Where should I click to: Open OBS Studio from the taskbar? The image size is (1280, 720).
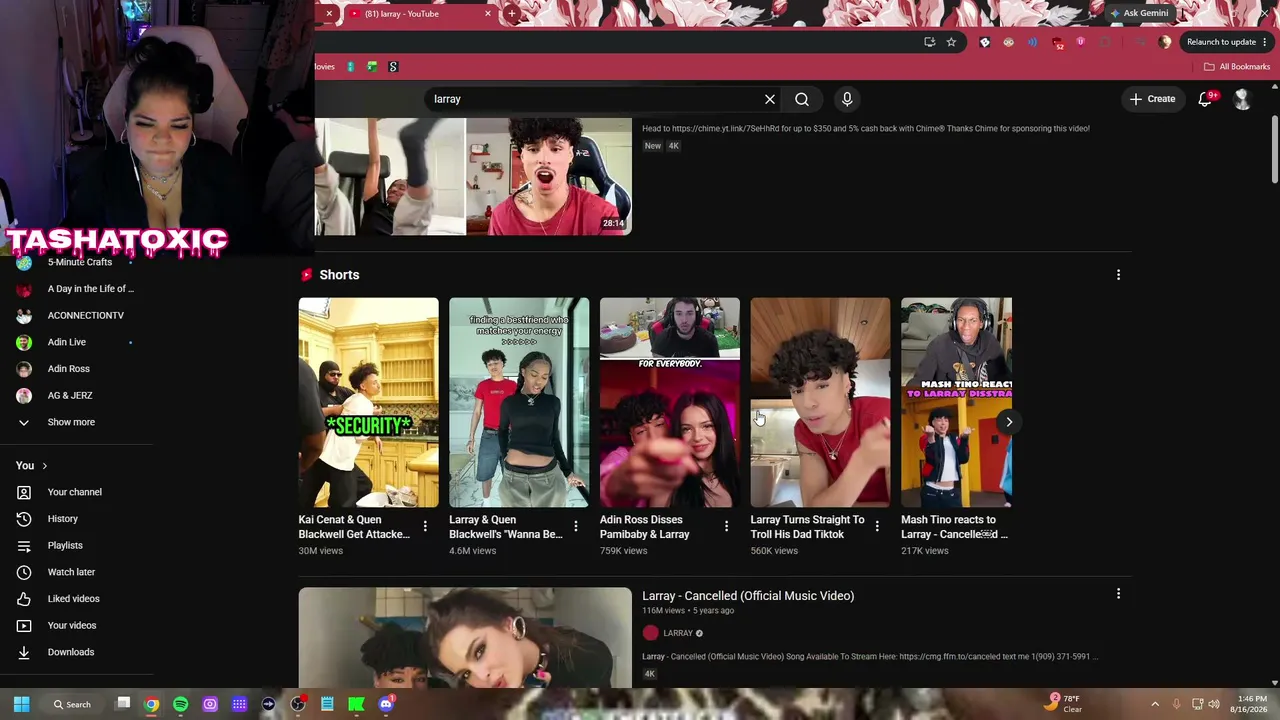(298, 704)
